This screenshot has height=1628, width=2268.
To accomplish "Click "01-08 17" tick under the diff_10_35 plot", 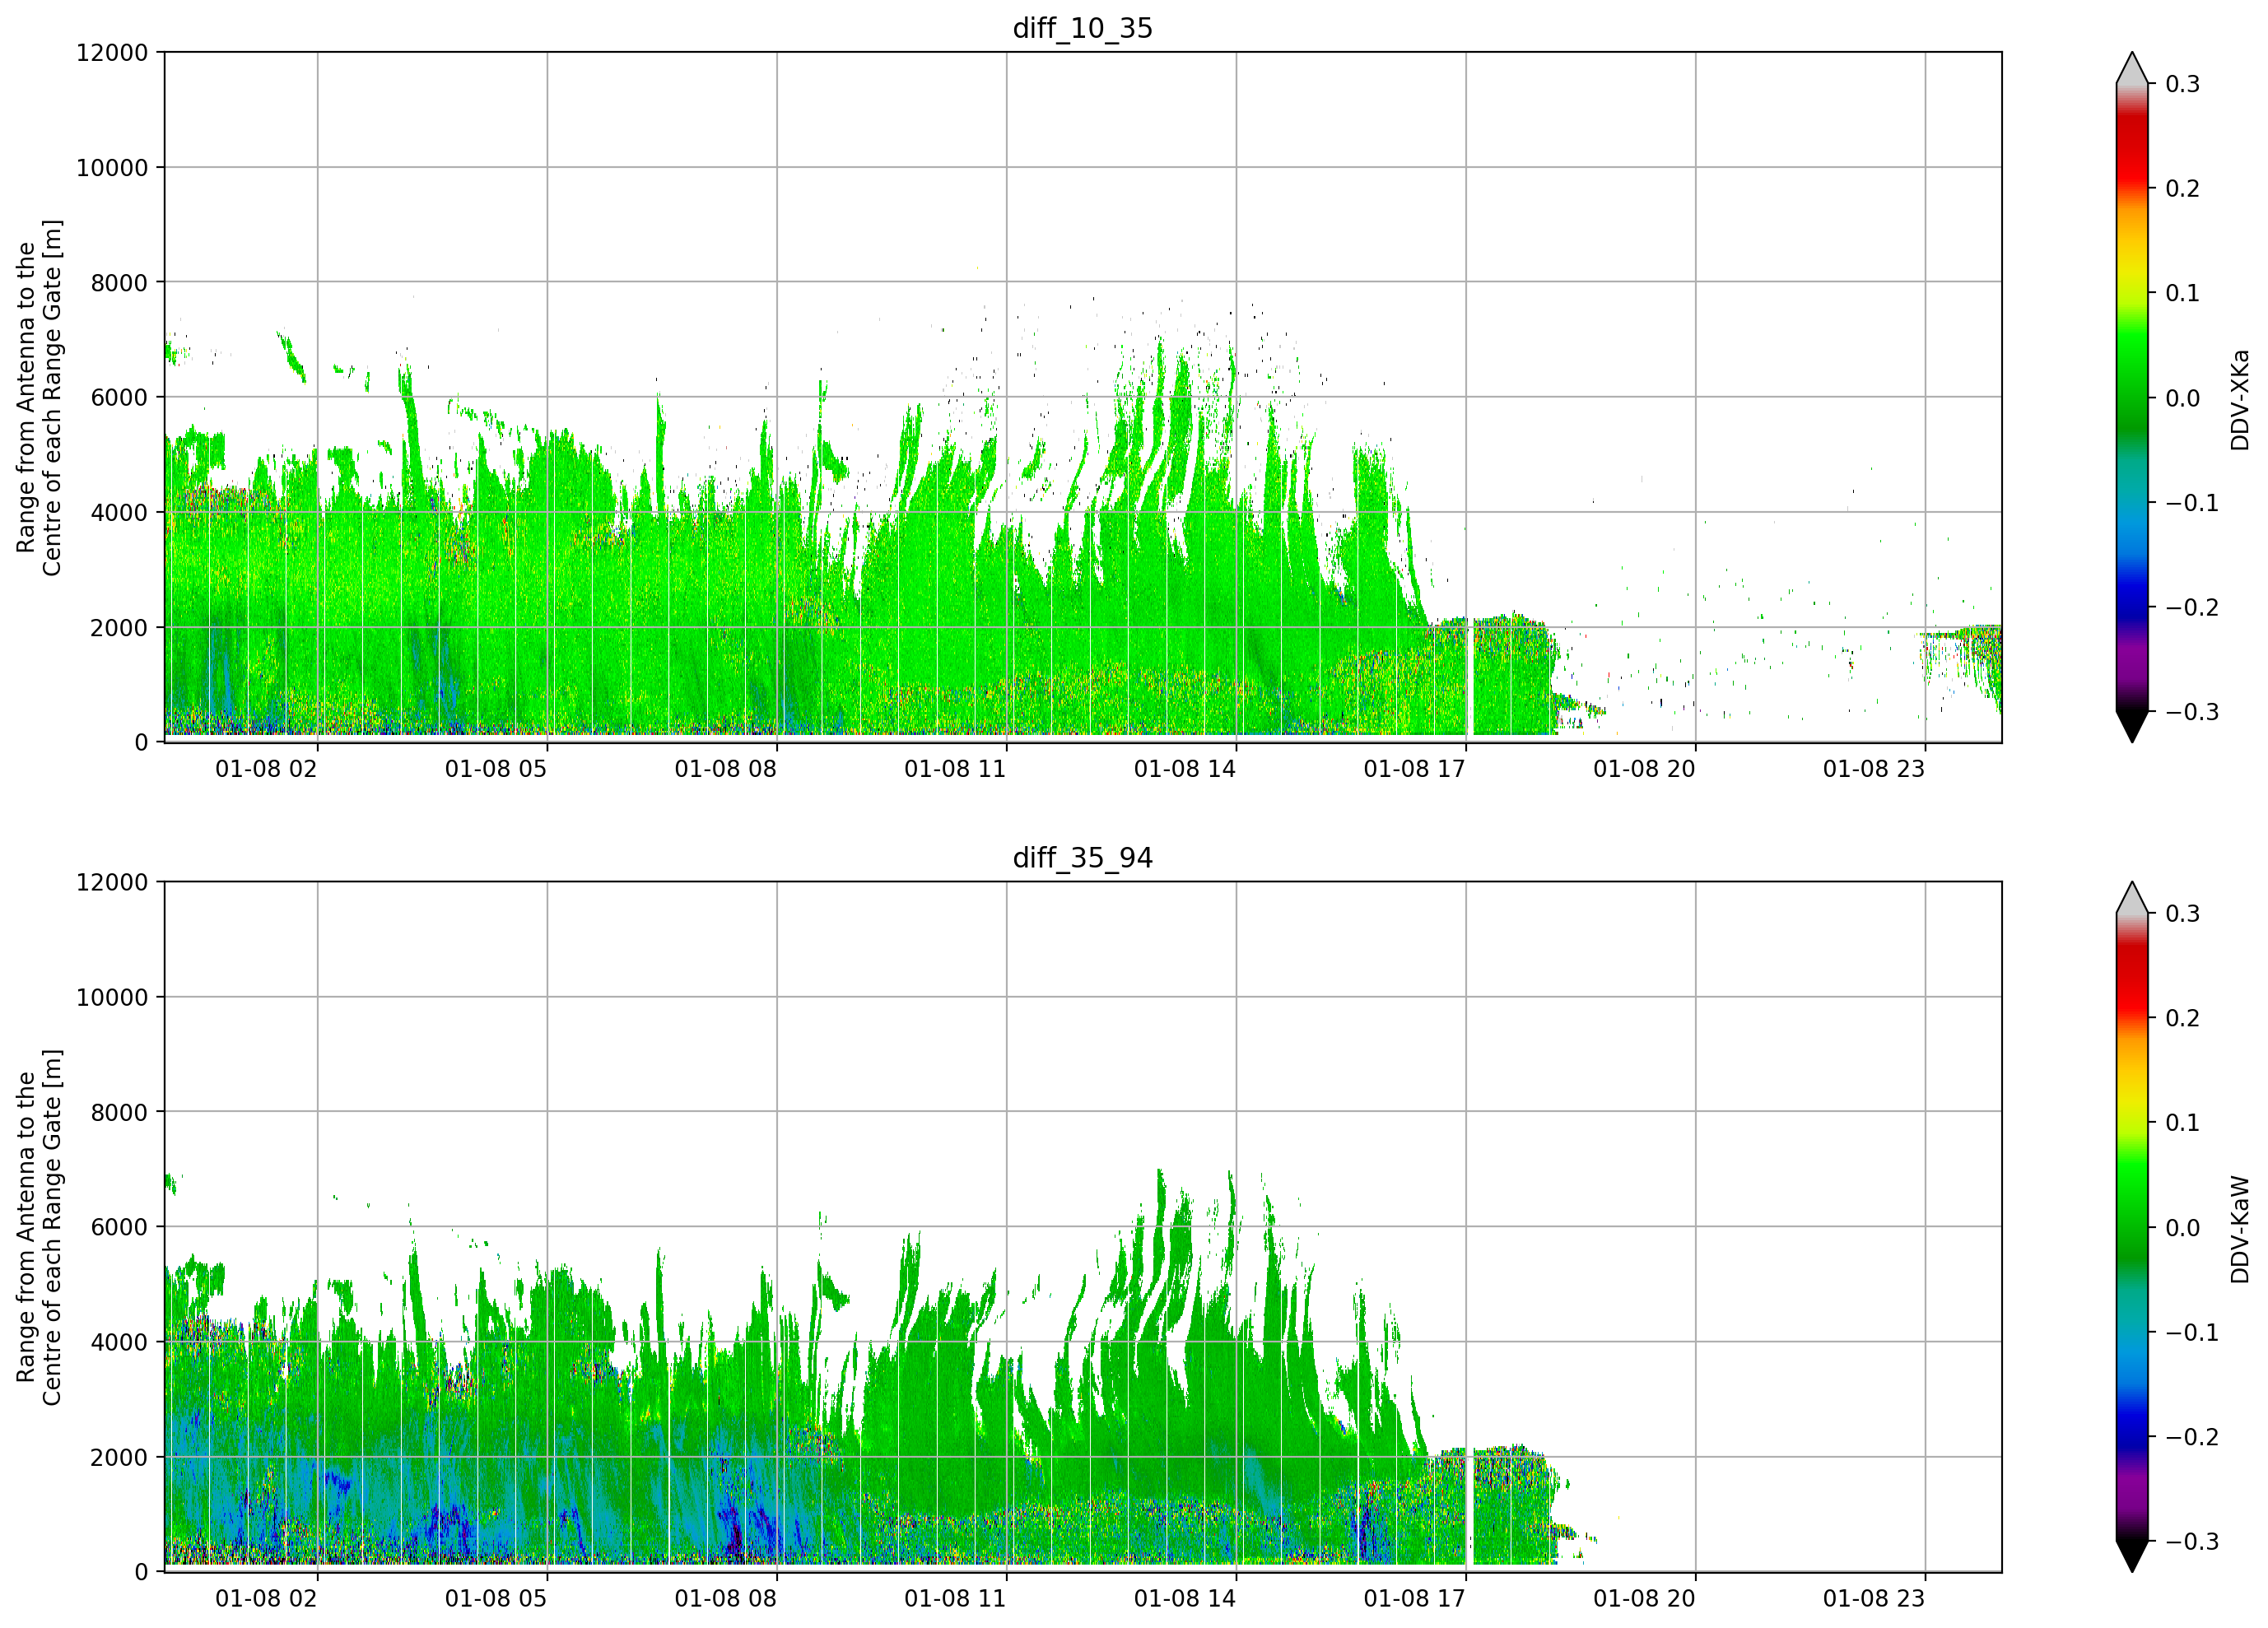I will [x=1415, y=769].
